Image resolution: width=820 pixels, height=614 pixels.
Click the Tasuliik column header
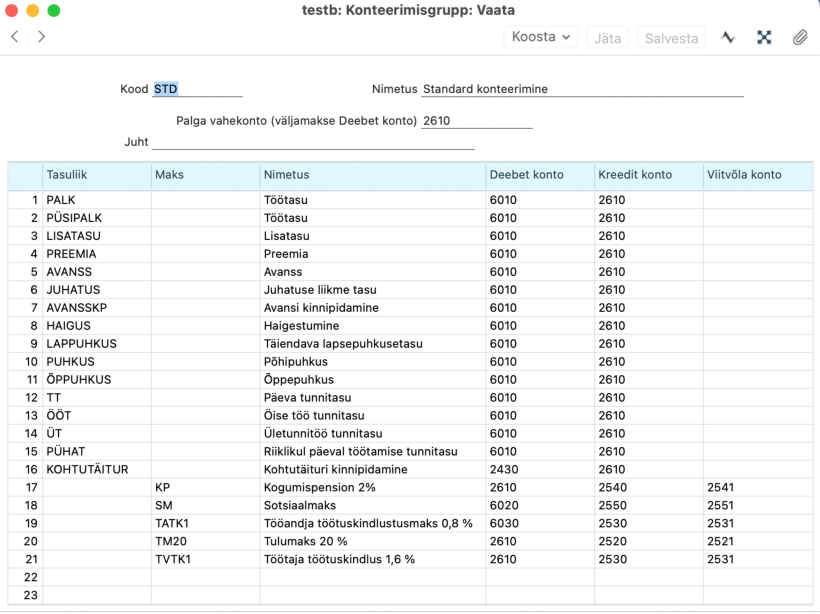click(97, 175)
